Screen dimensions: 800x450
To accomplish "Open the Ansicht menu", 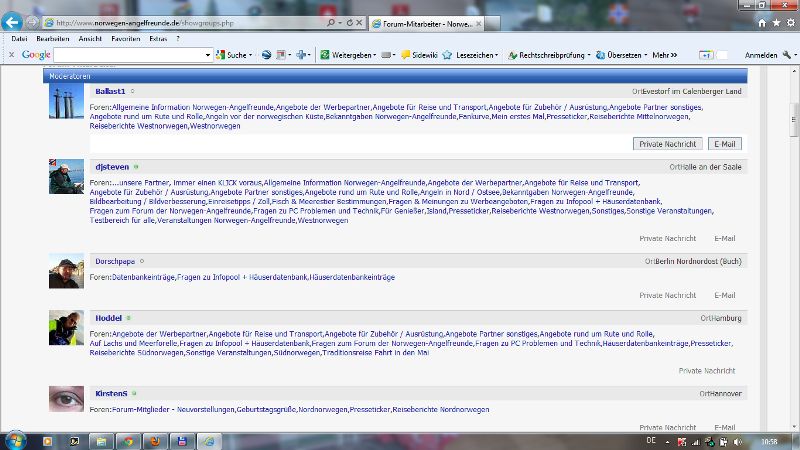I will coord(90,38).
